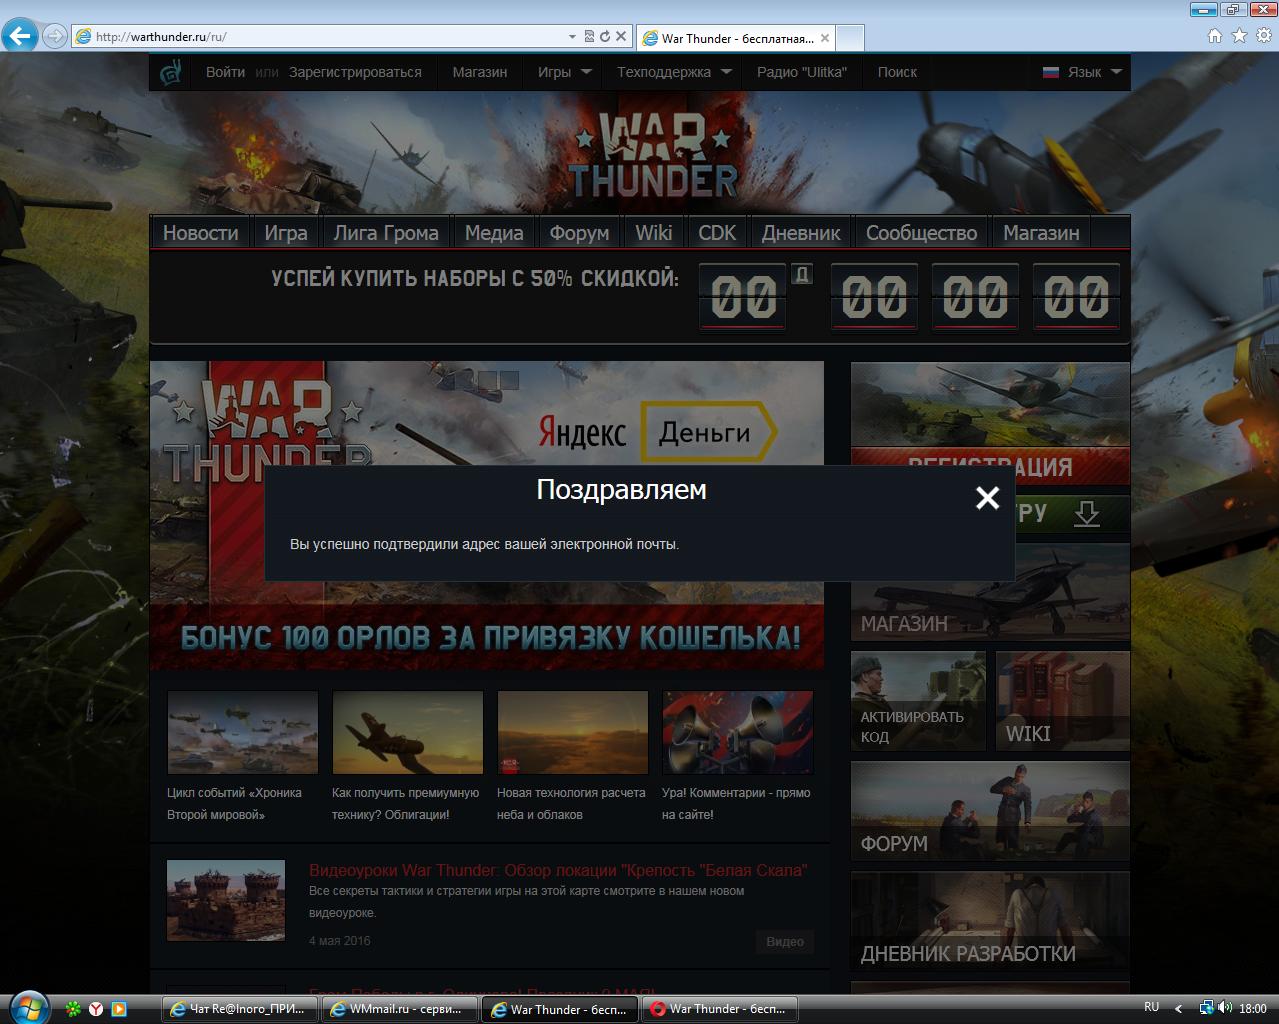
Task: Open Магазин in the main navigation bar
Action: click(1041, 233)
